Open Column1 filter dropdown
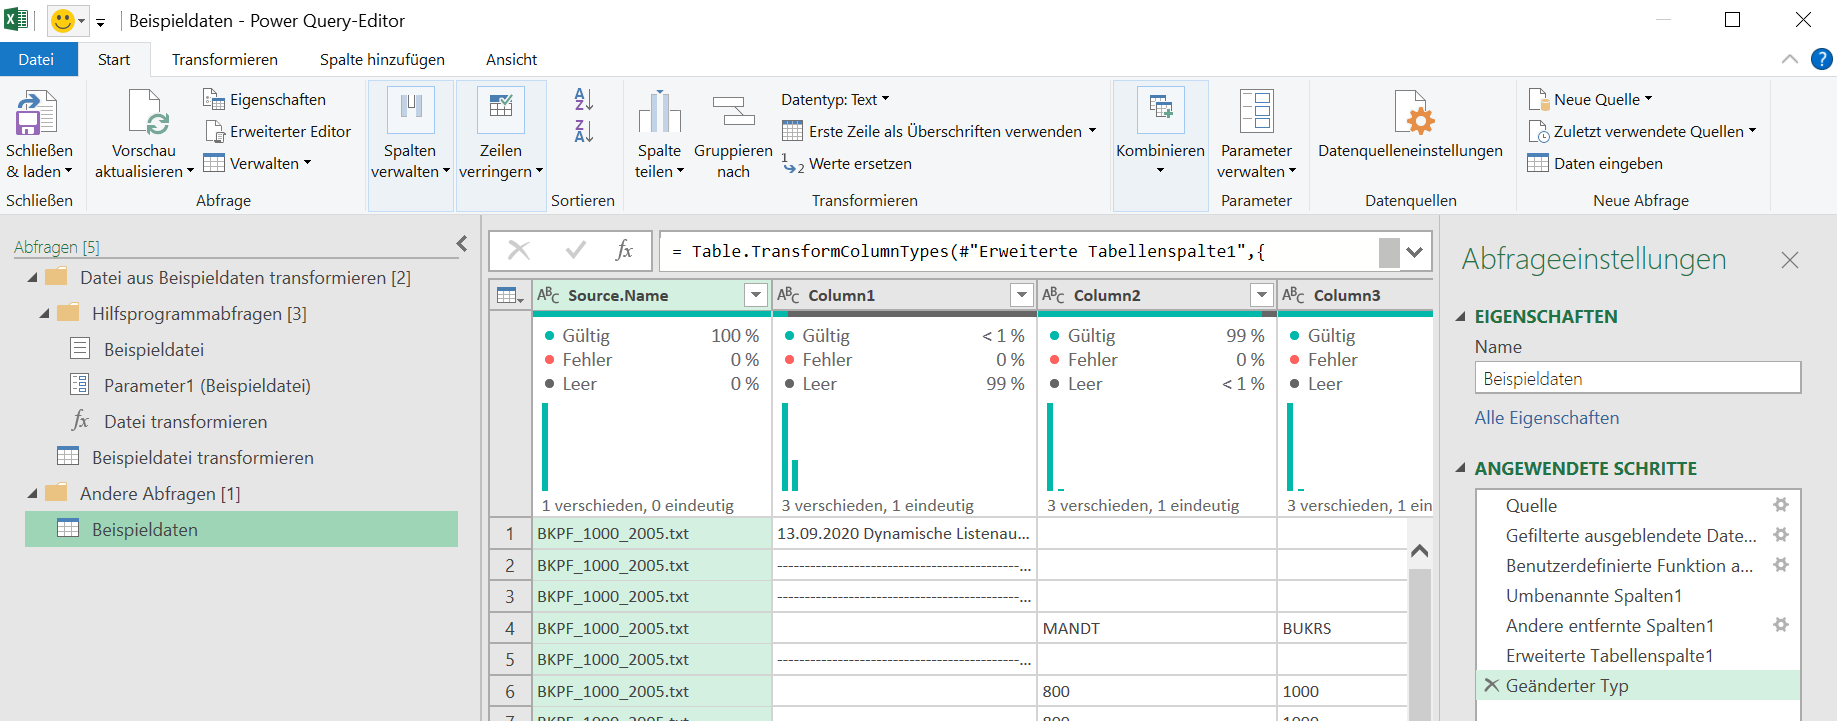The height and width of the screenshot is (721, 1837). [1021, 295]
